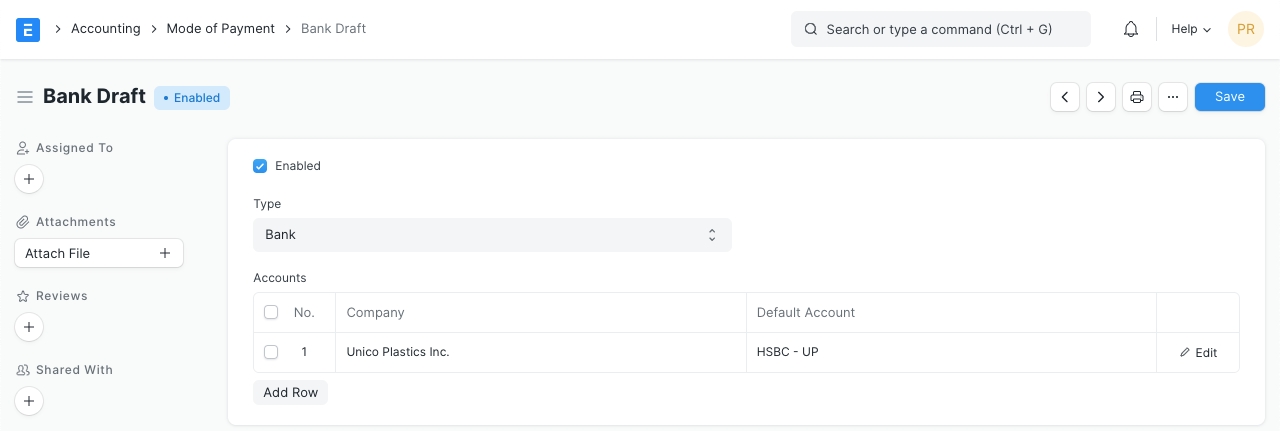The height and width of the screenshot is (431, 1280).
Task: Navigate to Mode of Payment breadcrumb
Action: 220,29
